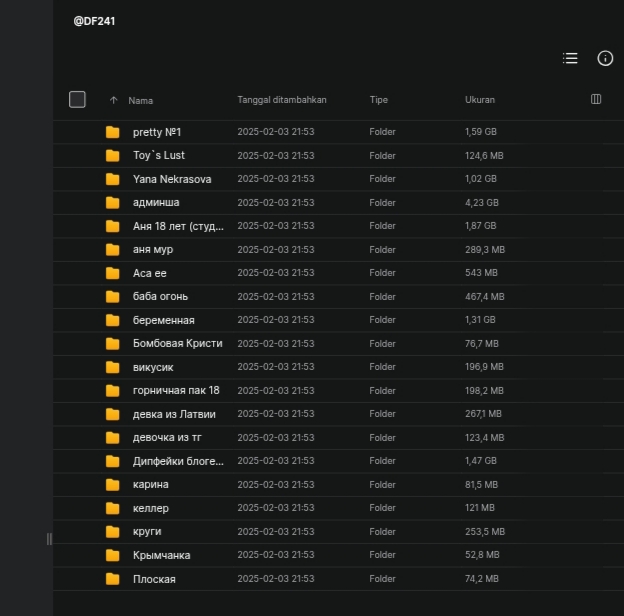Select the админша folder name
624x616 pixels.
point(156,203)
